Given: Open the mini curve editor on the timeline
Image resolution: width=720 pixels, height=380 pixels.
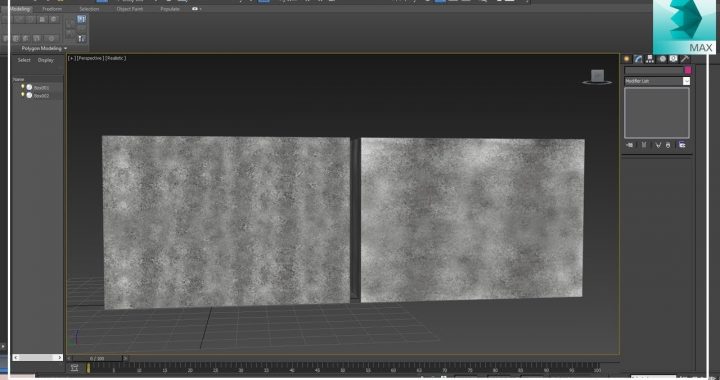Looking at the screenshot, I should coord(74,368).
